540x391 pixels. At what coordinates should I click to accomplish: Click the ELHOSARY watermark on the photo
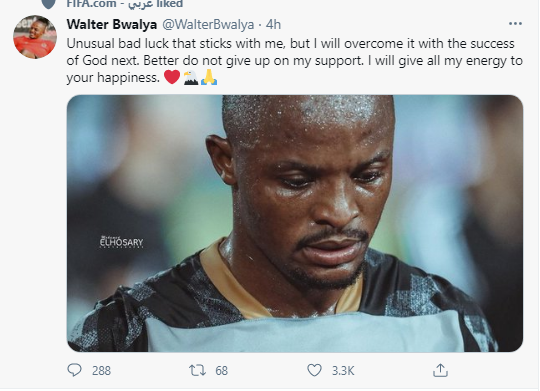(x=121, y=242)
